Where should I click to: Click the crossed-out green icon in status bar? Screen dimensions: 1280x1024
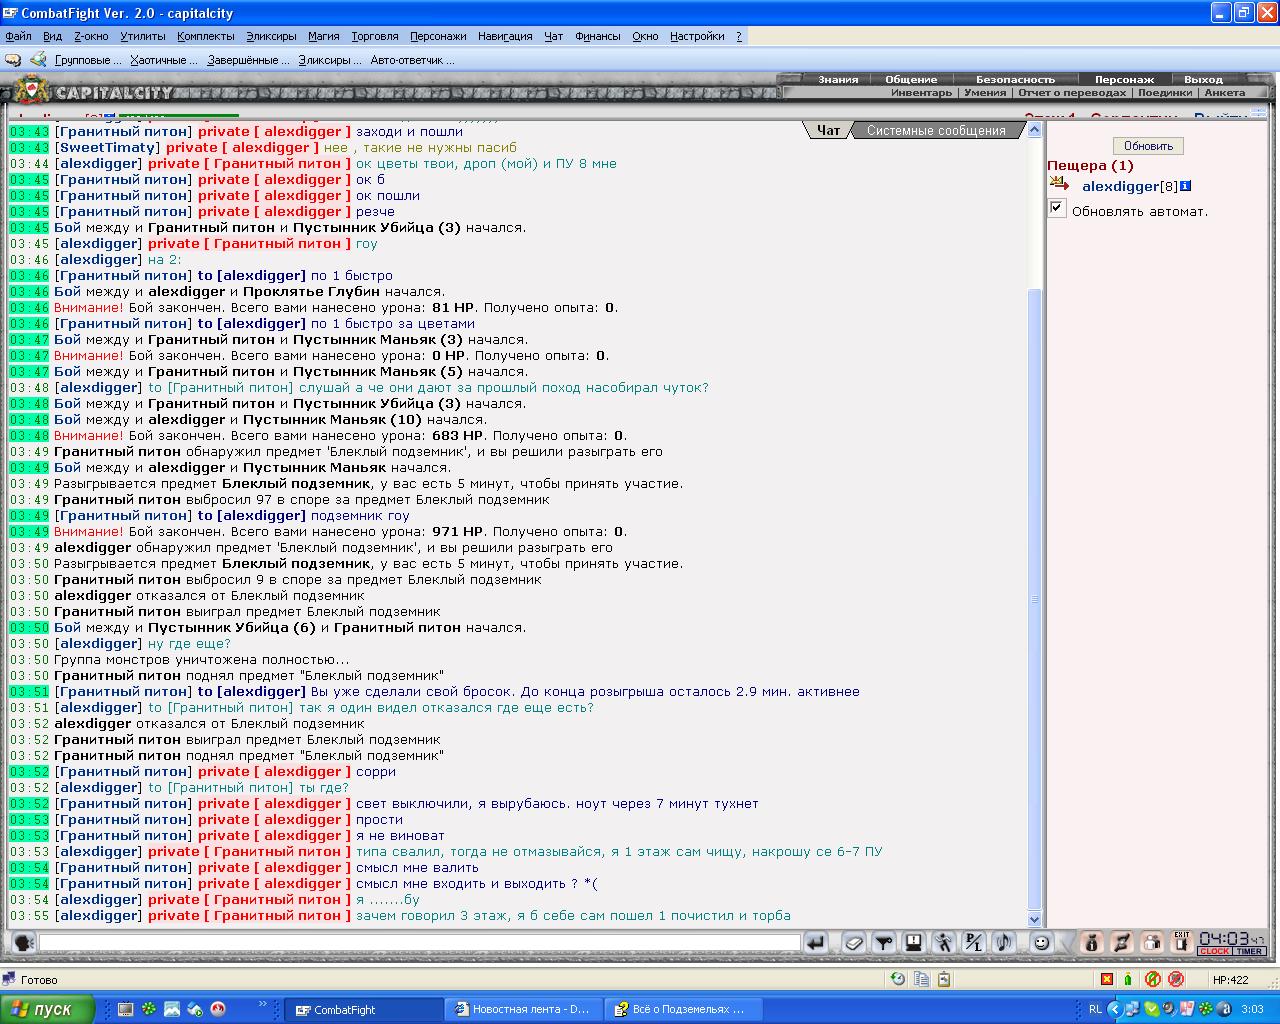coord(1152,979)
